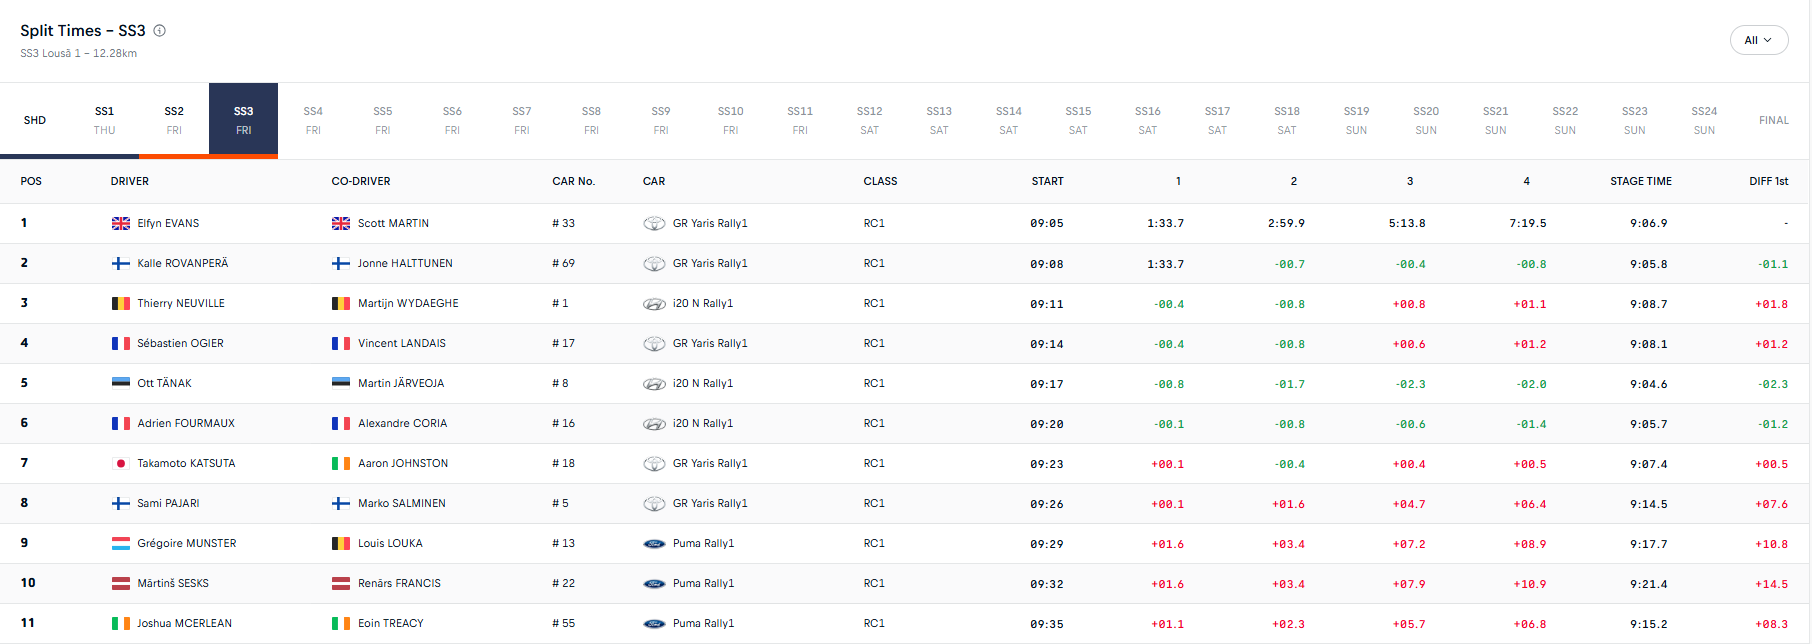Image resolution: width=1812 pixels, height=644 pixels.
Task: Click the Belgium flag next to Martijn WYDAEGHE
Action: [341, 303]
